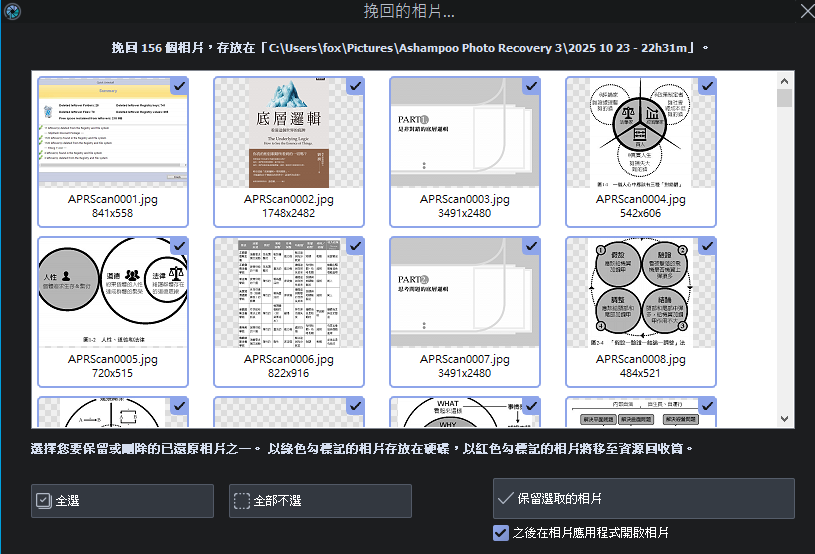Click the dashed box icon beside 全部不選

pos(241,500)
